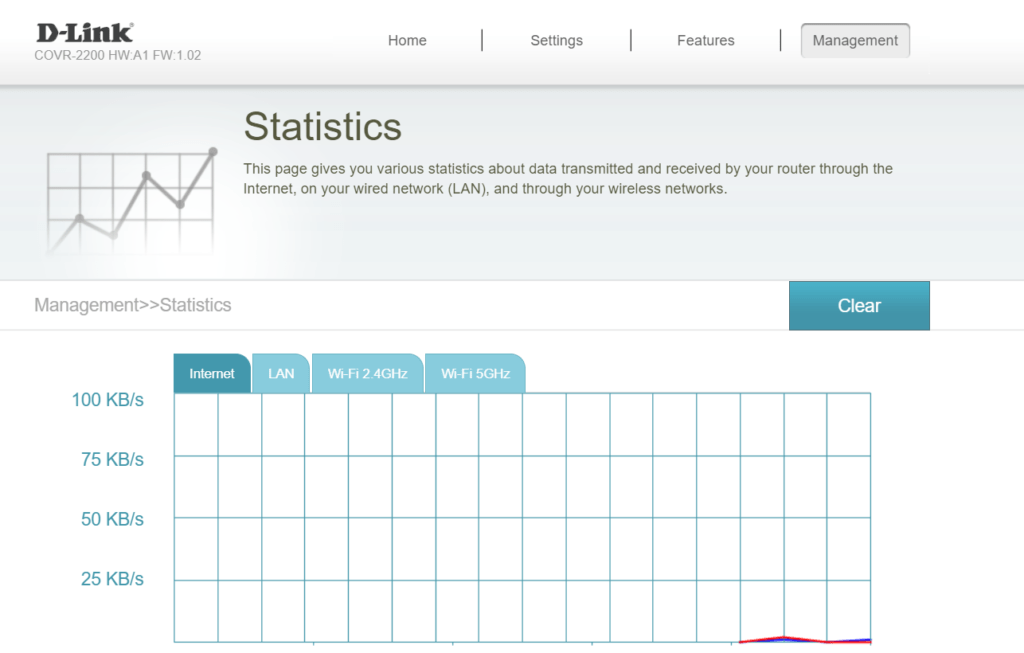This screenshot has width=1024, height=653.
Task: Open the Features menu
Action: pyautogui.click(x=705, y=41)
